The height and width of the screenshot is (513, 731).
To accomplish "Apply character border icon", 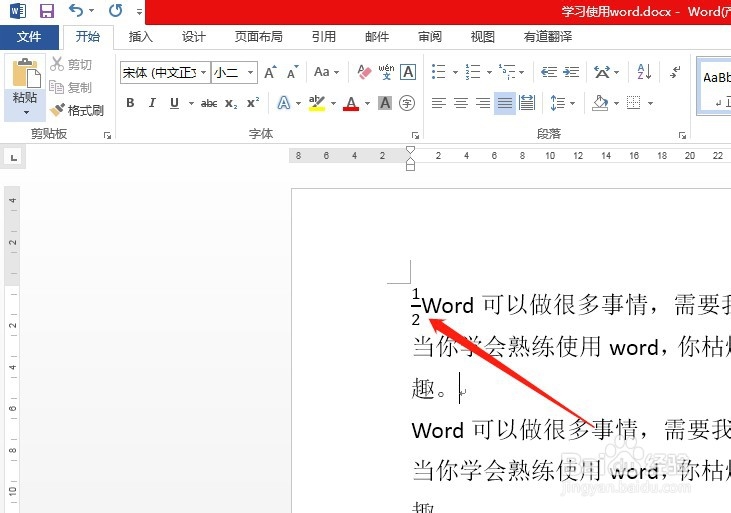I will (408, 72).
